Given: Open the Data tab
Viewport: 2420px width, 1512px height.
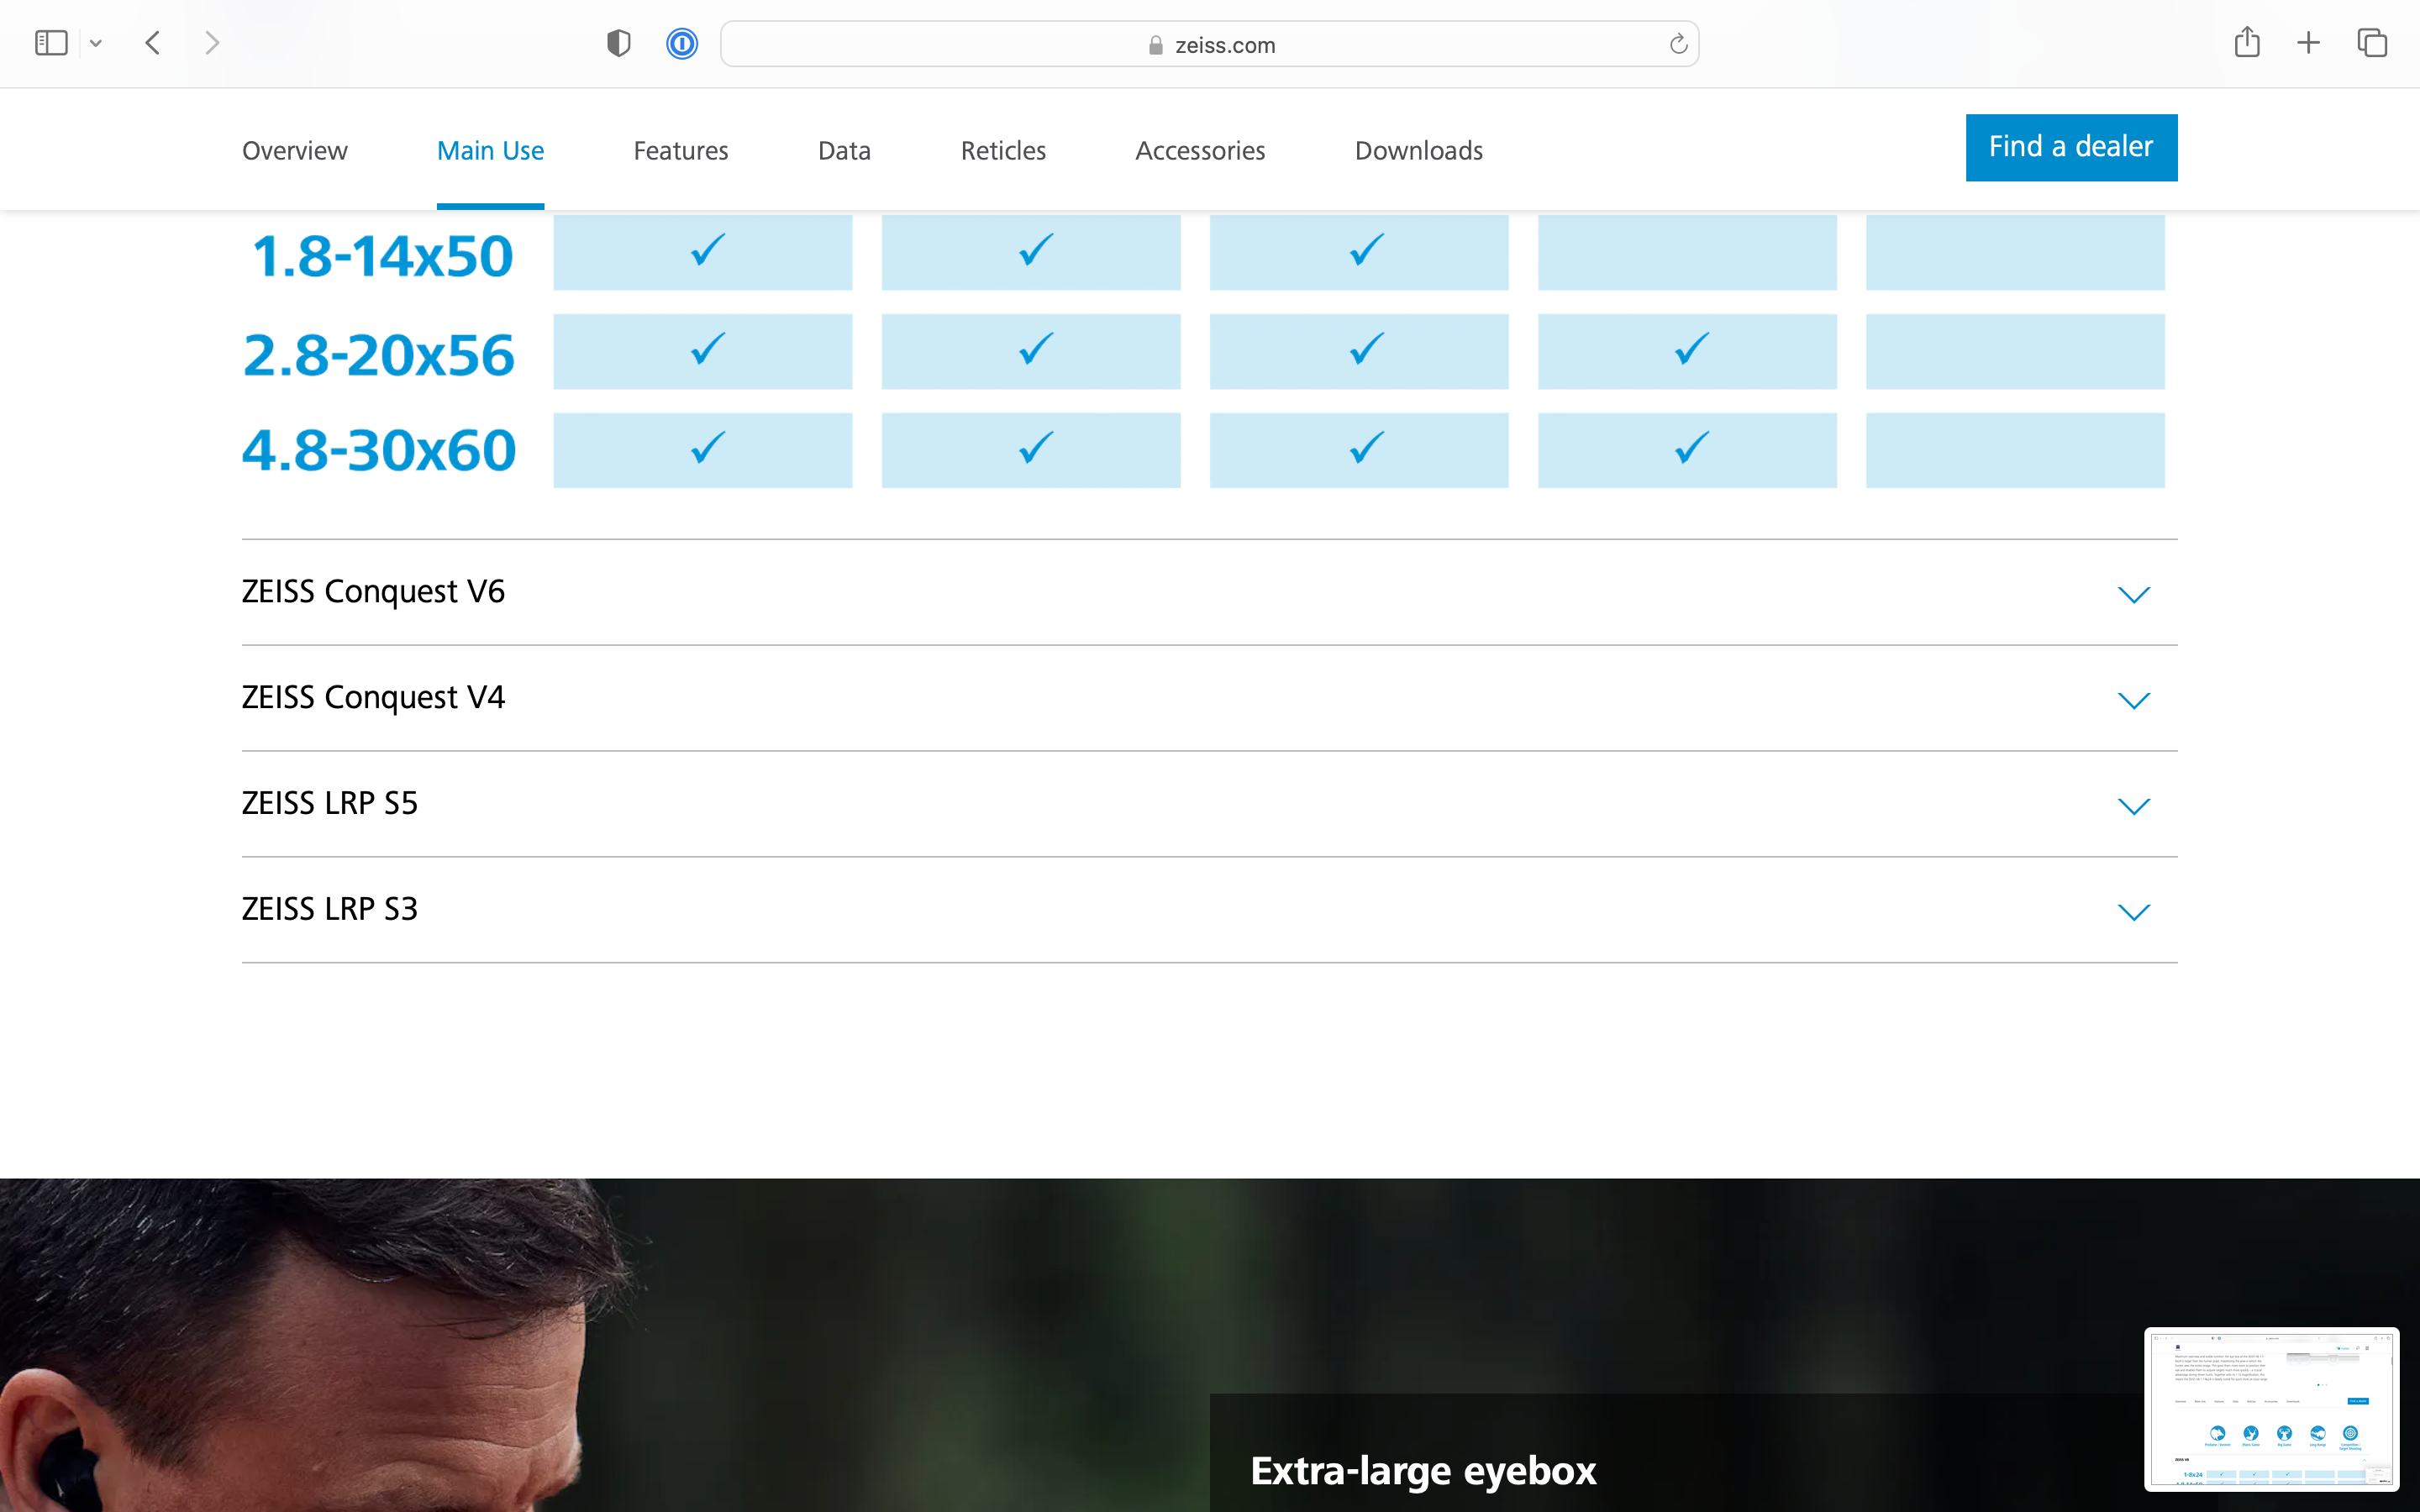Looking at the screenshot, I should [x=844, y=150].
